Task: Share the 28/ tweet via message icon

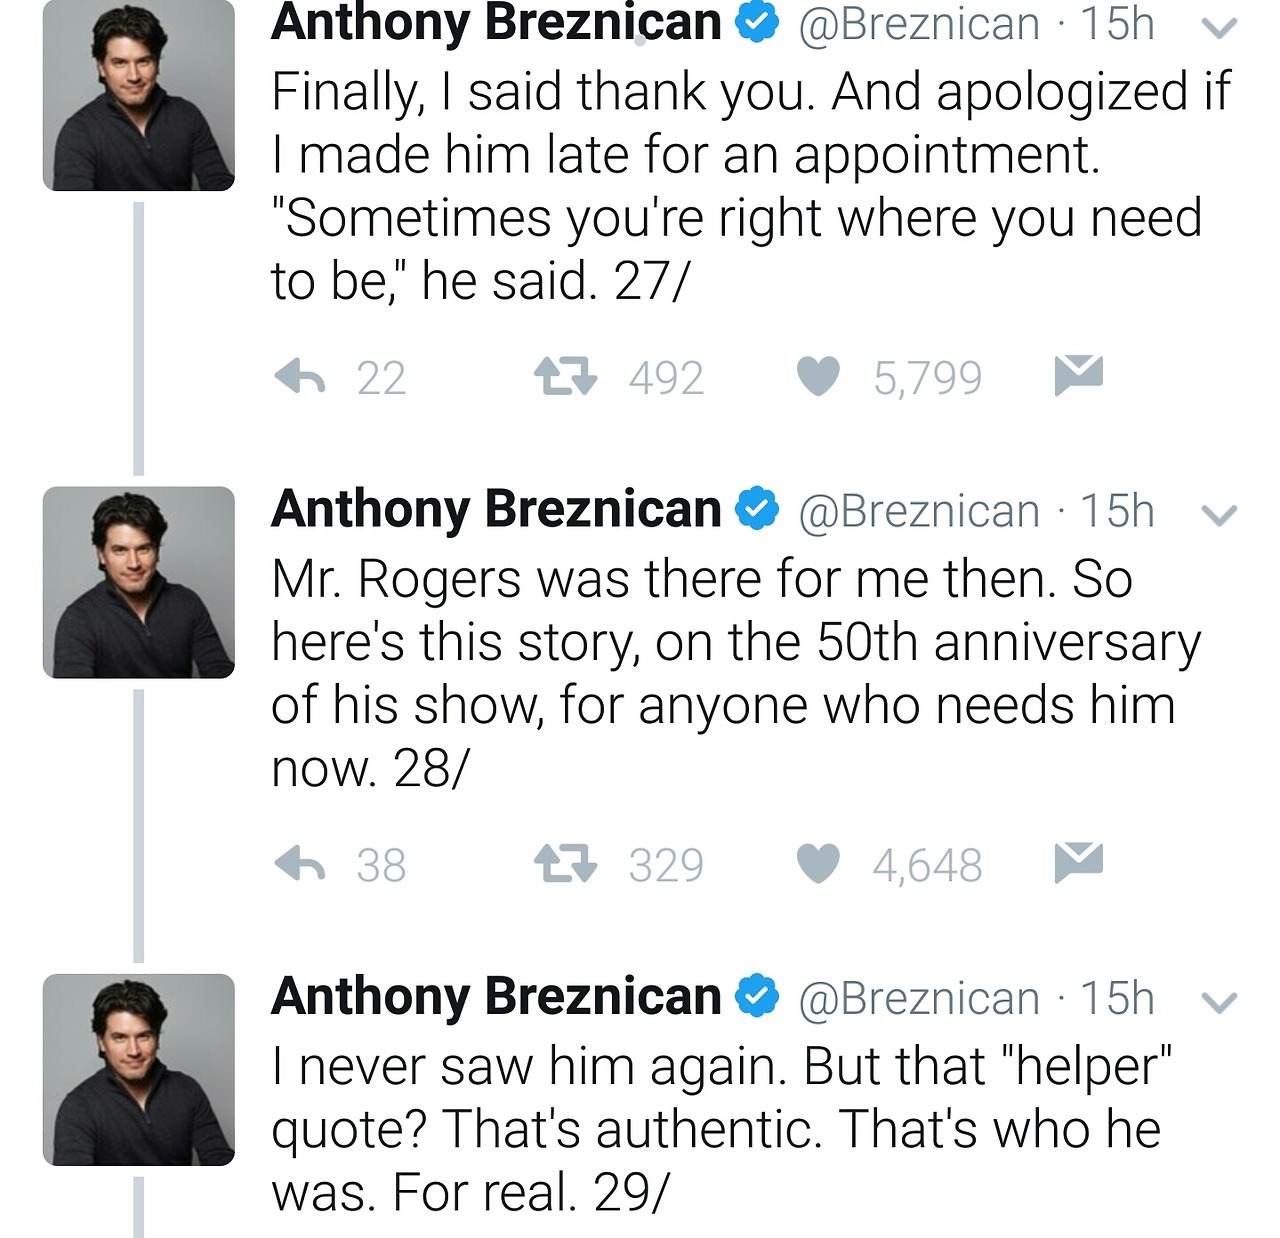Action: coord(1078,862)
